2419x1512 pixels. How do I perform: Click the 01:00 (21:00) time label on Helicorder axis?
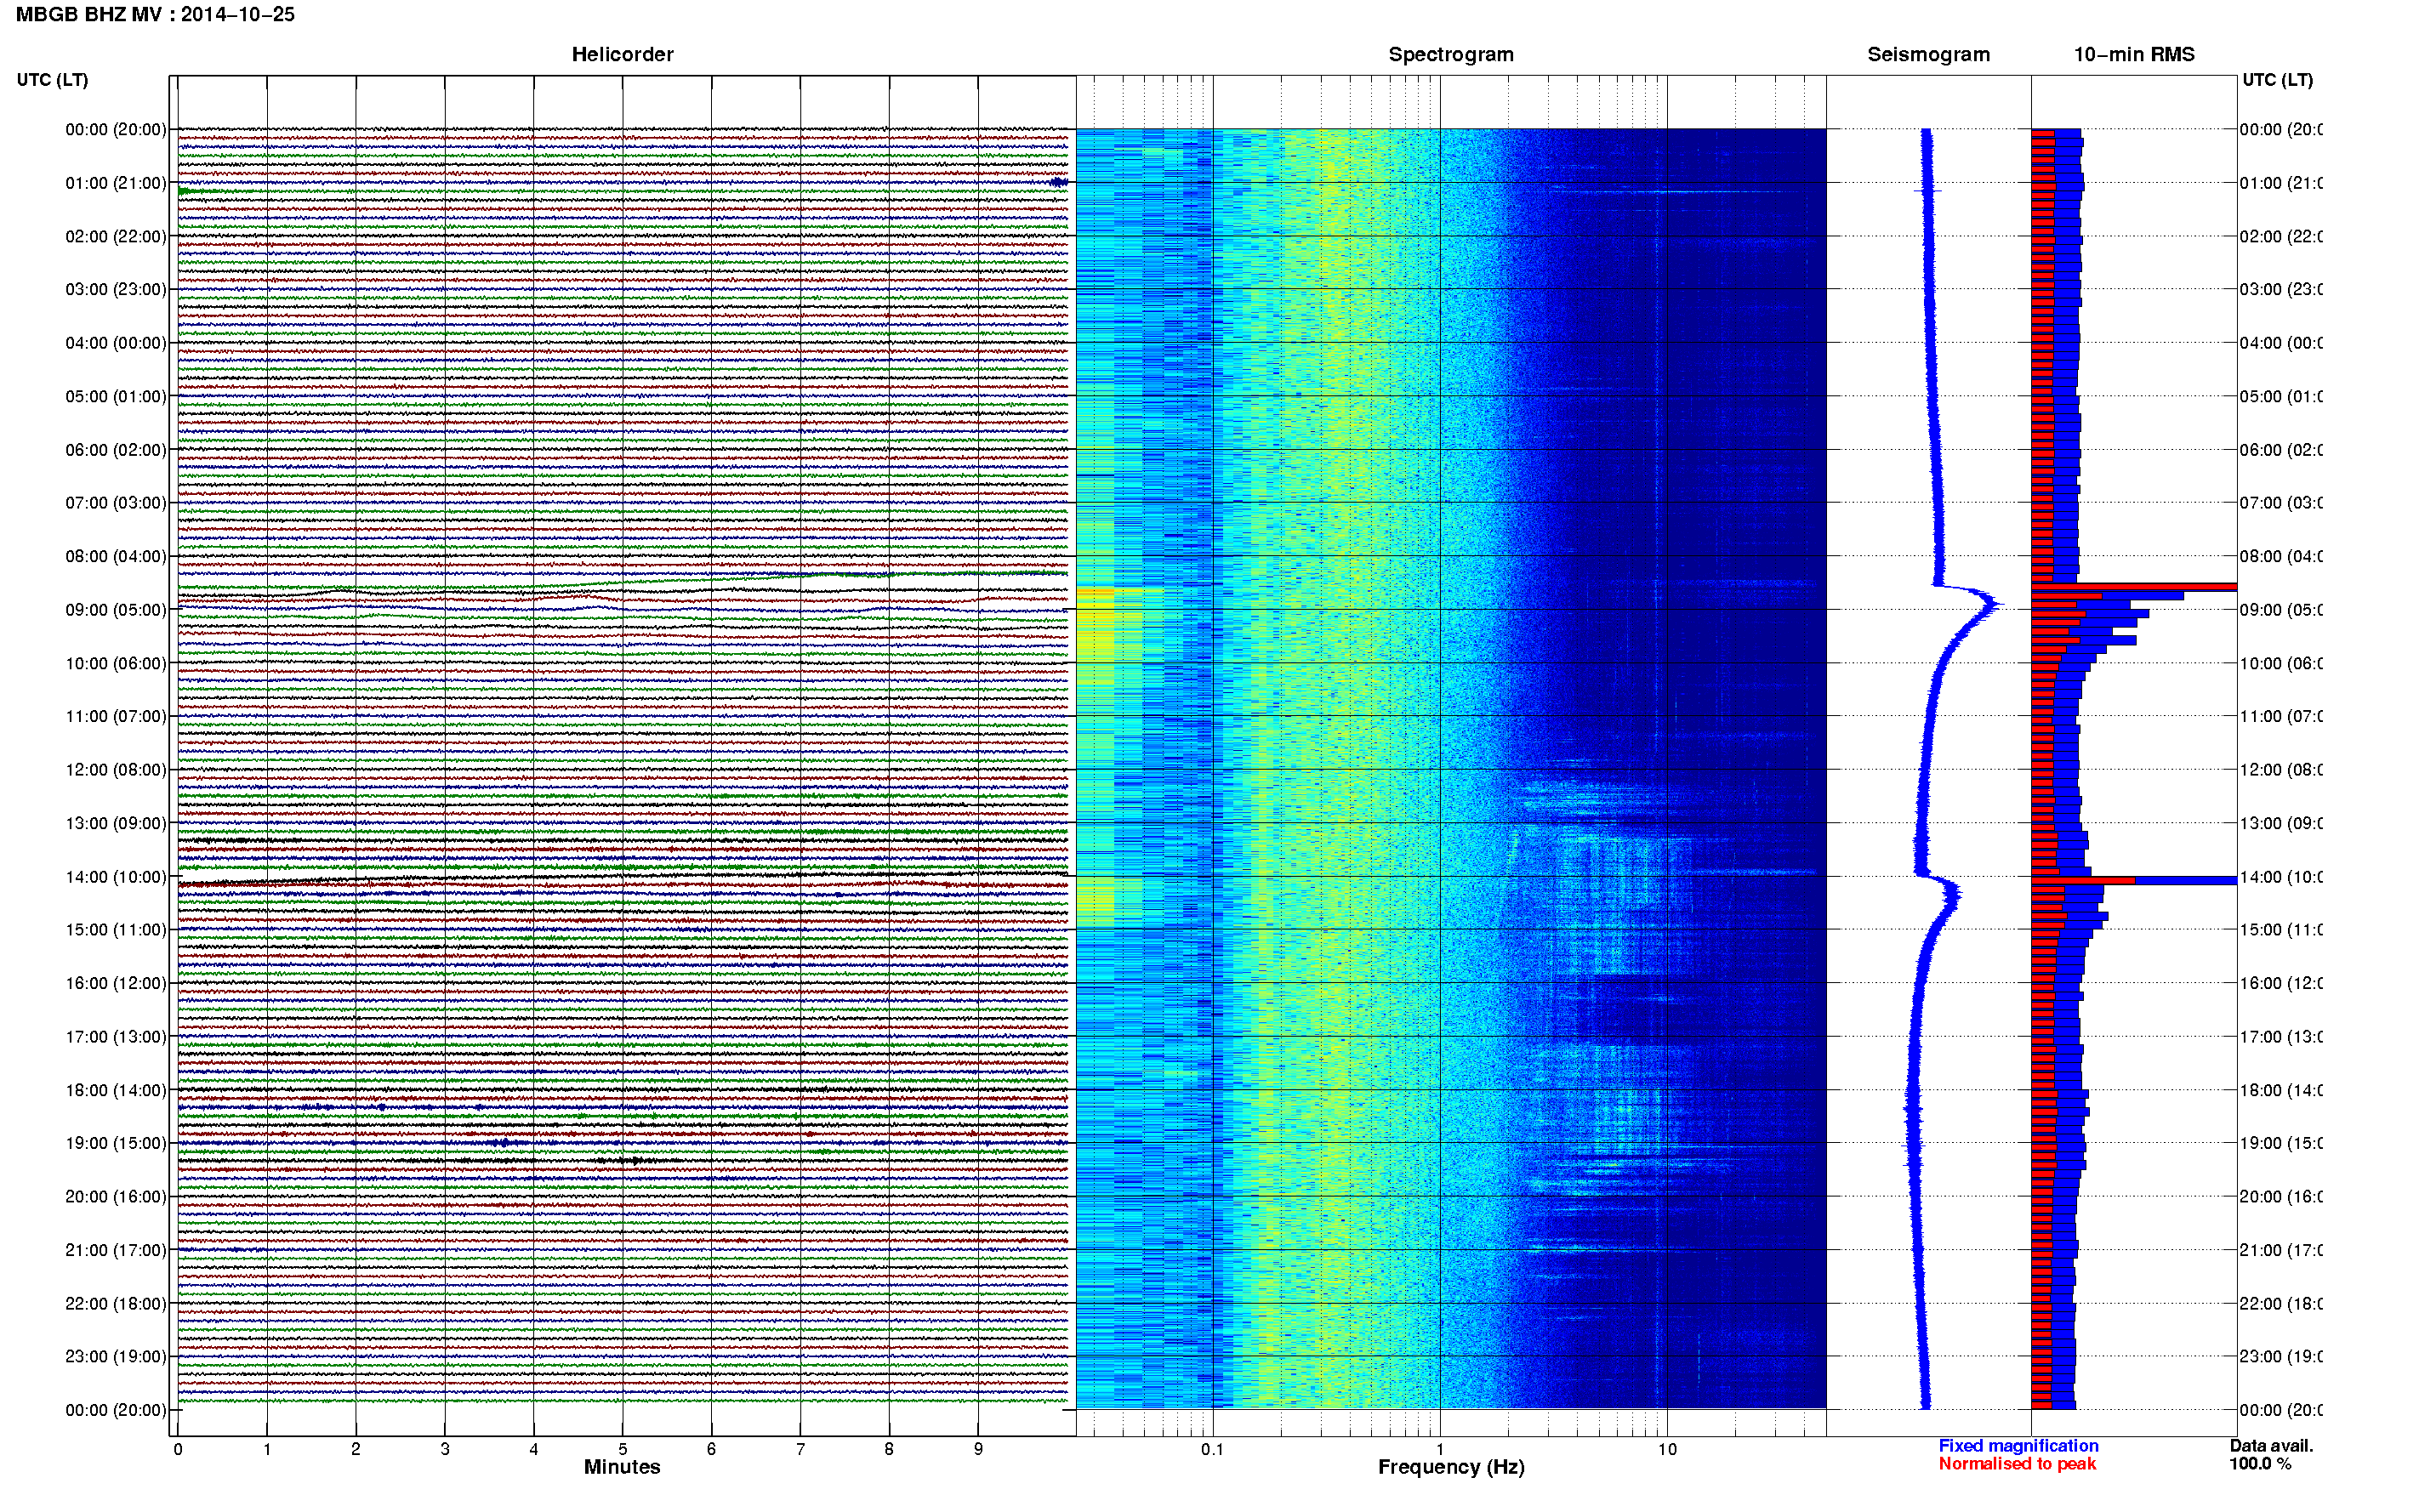coord(116,183)
